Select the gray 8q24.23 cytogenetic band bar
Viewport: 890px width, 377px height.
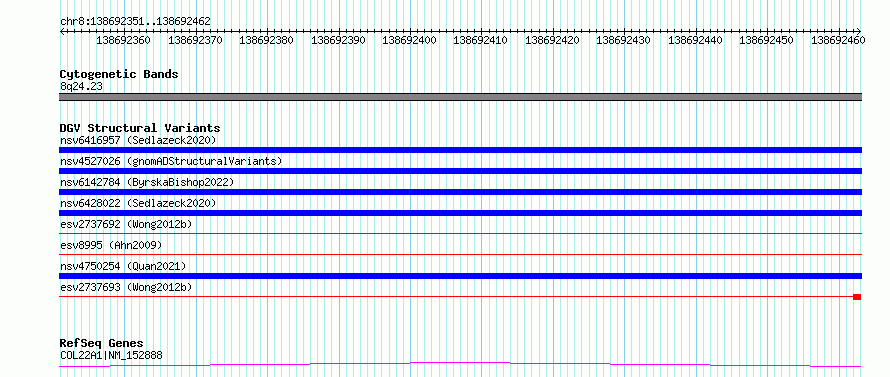coord(460,97)
